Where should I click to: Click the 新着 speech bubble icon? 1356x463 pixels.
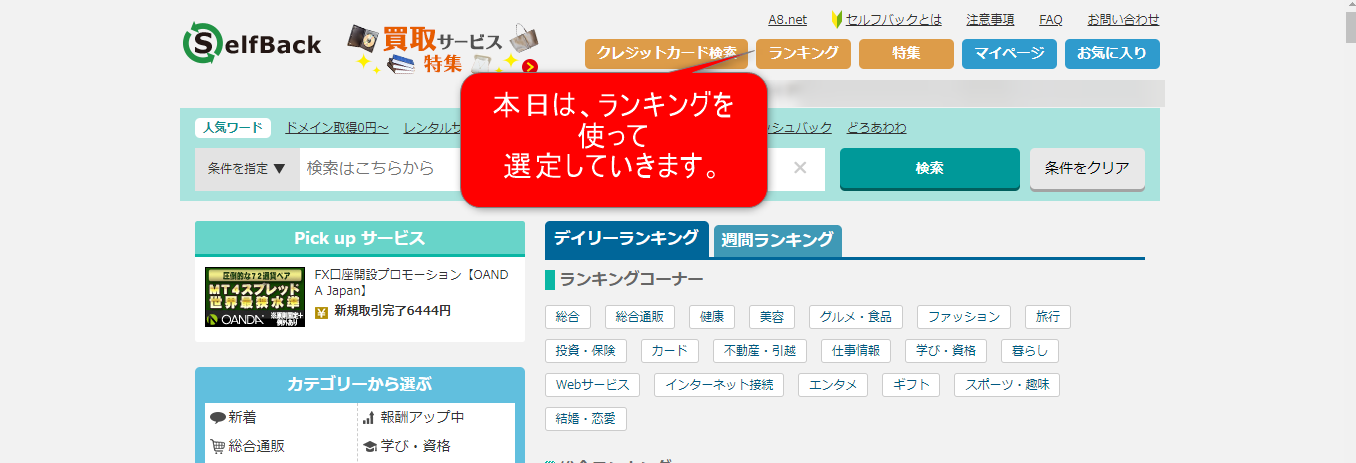click(217, 418)
